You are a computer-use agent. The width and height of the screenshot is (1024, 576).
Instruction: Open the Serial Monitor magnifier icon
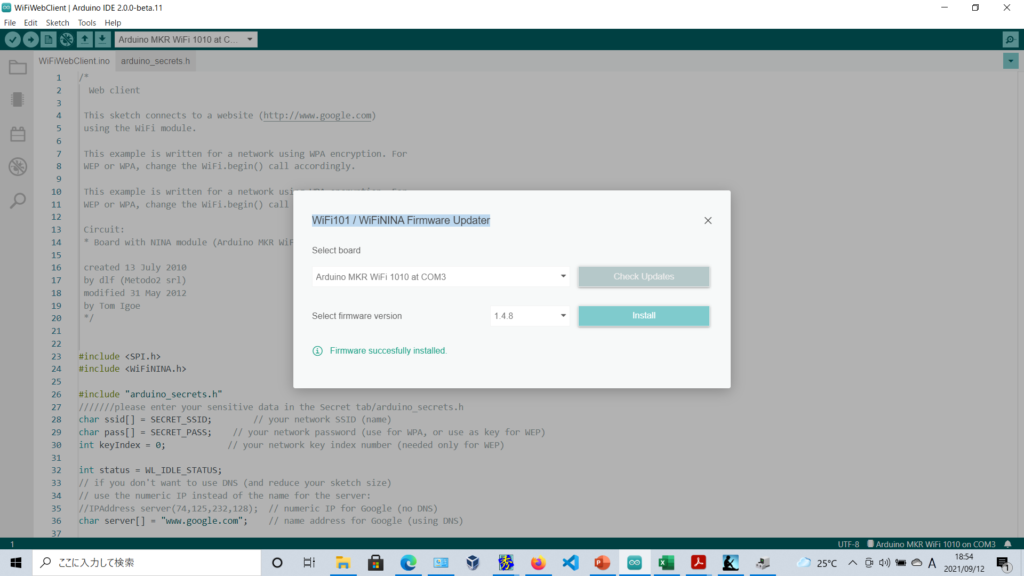coord(1010,40)
